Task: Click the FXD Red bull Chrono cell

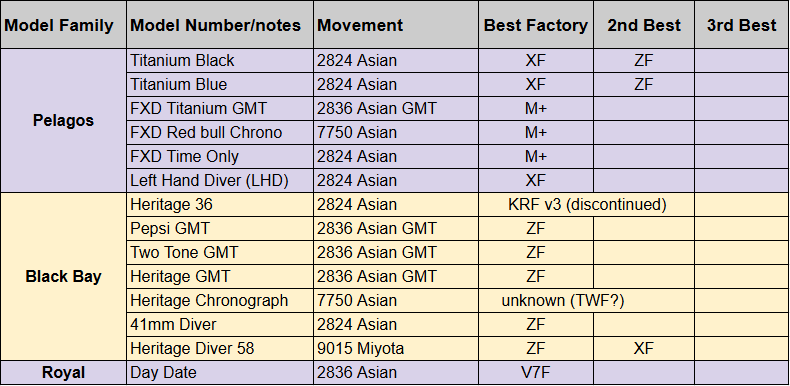Action: [x=220, y=133]
